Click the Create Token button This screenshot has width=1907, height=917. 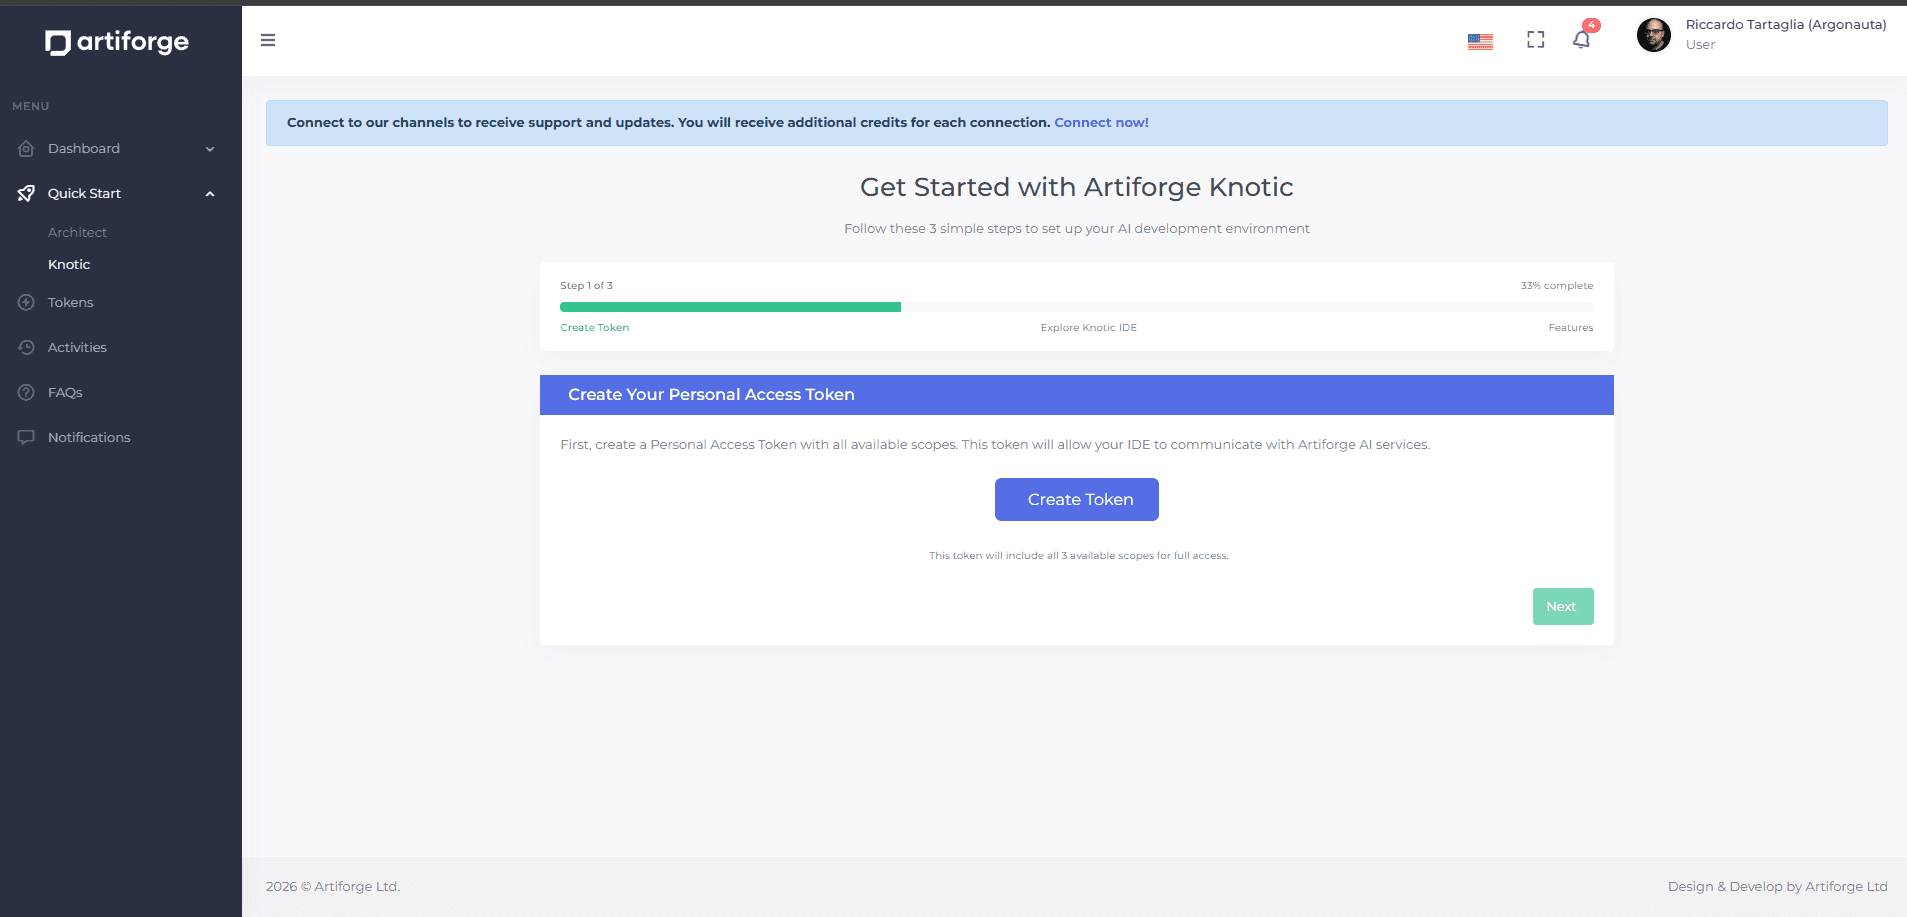(x=1077, y=499)
